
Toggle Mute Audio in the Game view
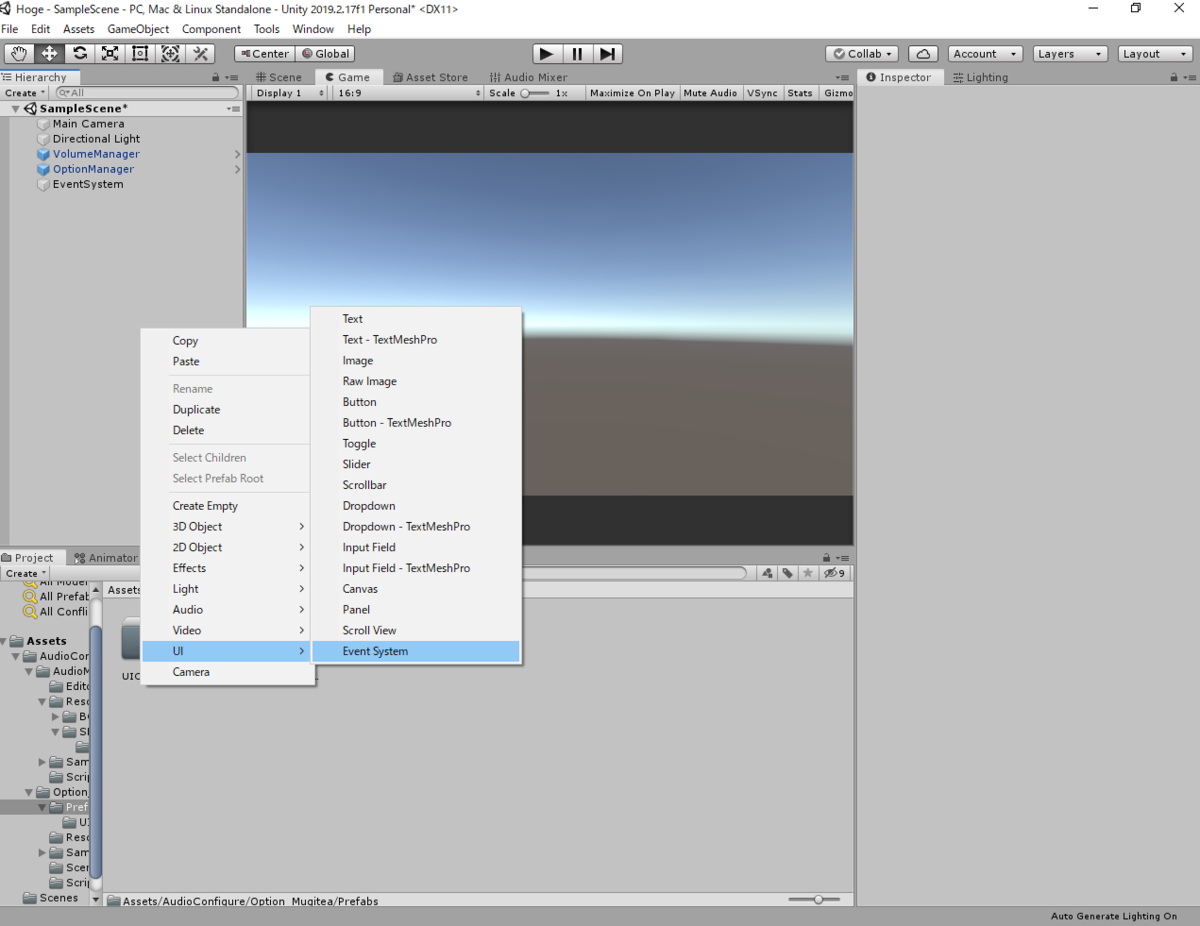coord(710,92)
